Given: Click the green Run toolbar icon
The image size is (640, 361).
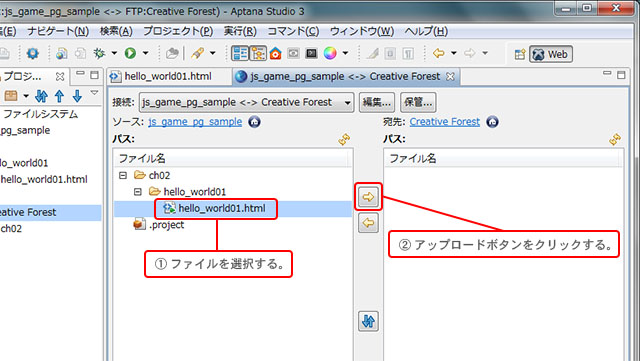Looking at the screenshot, I should point(130,53).
